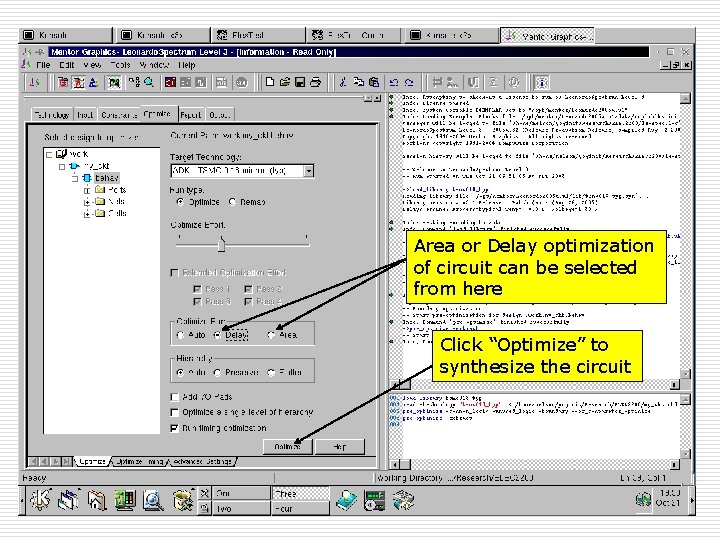Click the Redo arrow toolbar icon

[409, 83]
